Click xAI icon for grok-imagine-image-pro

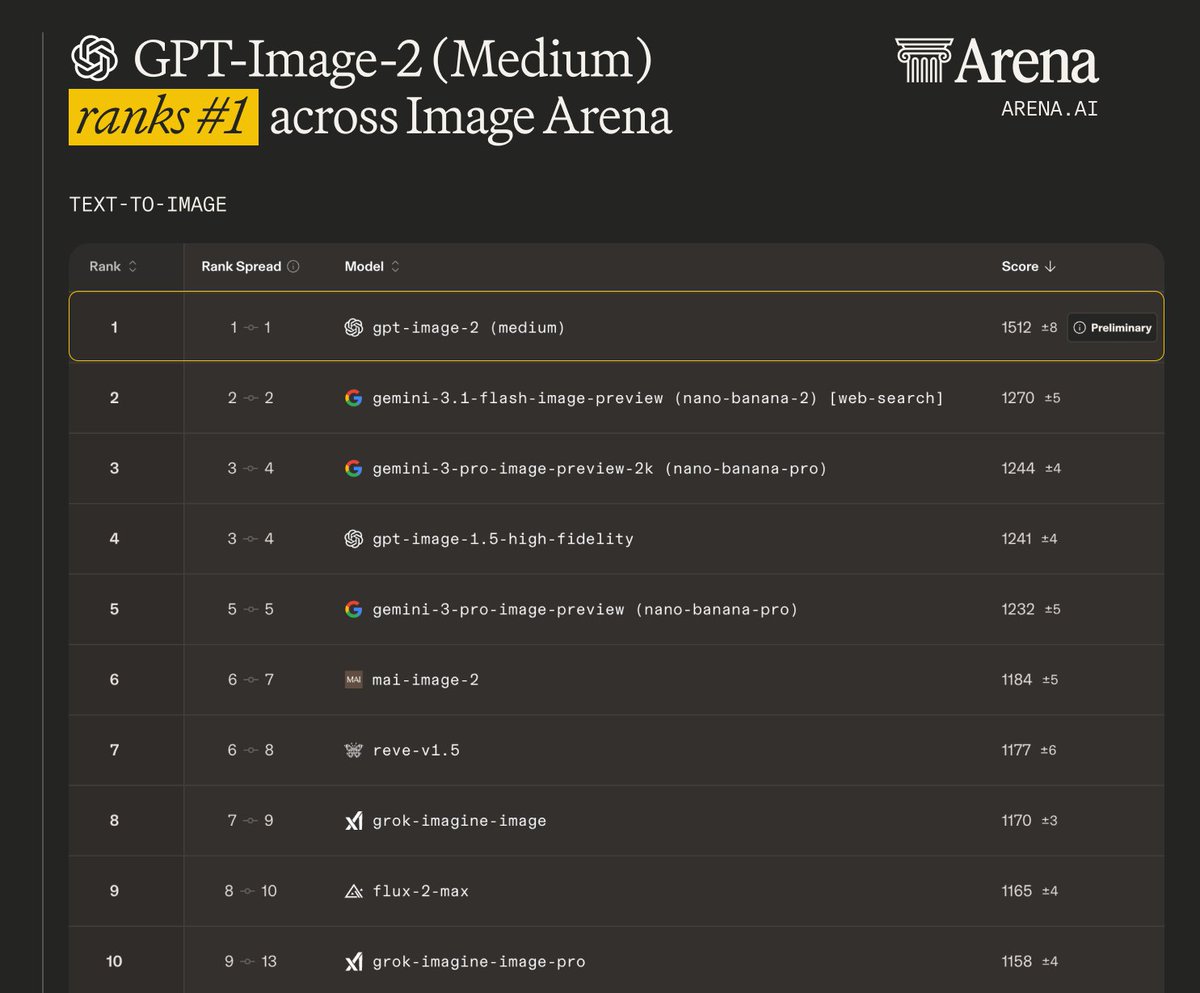[353, 962]
